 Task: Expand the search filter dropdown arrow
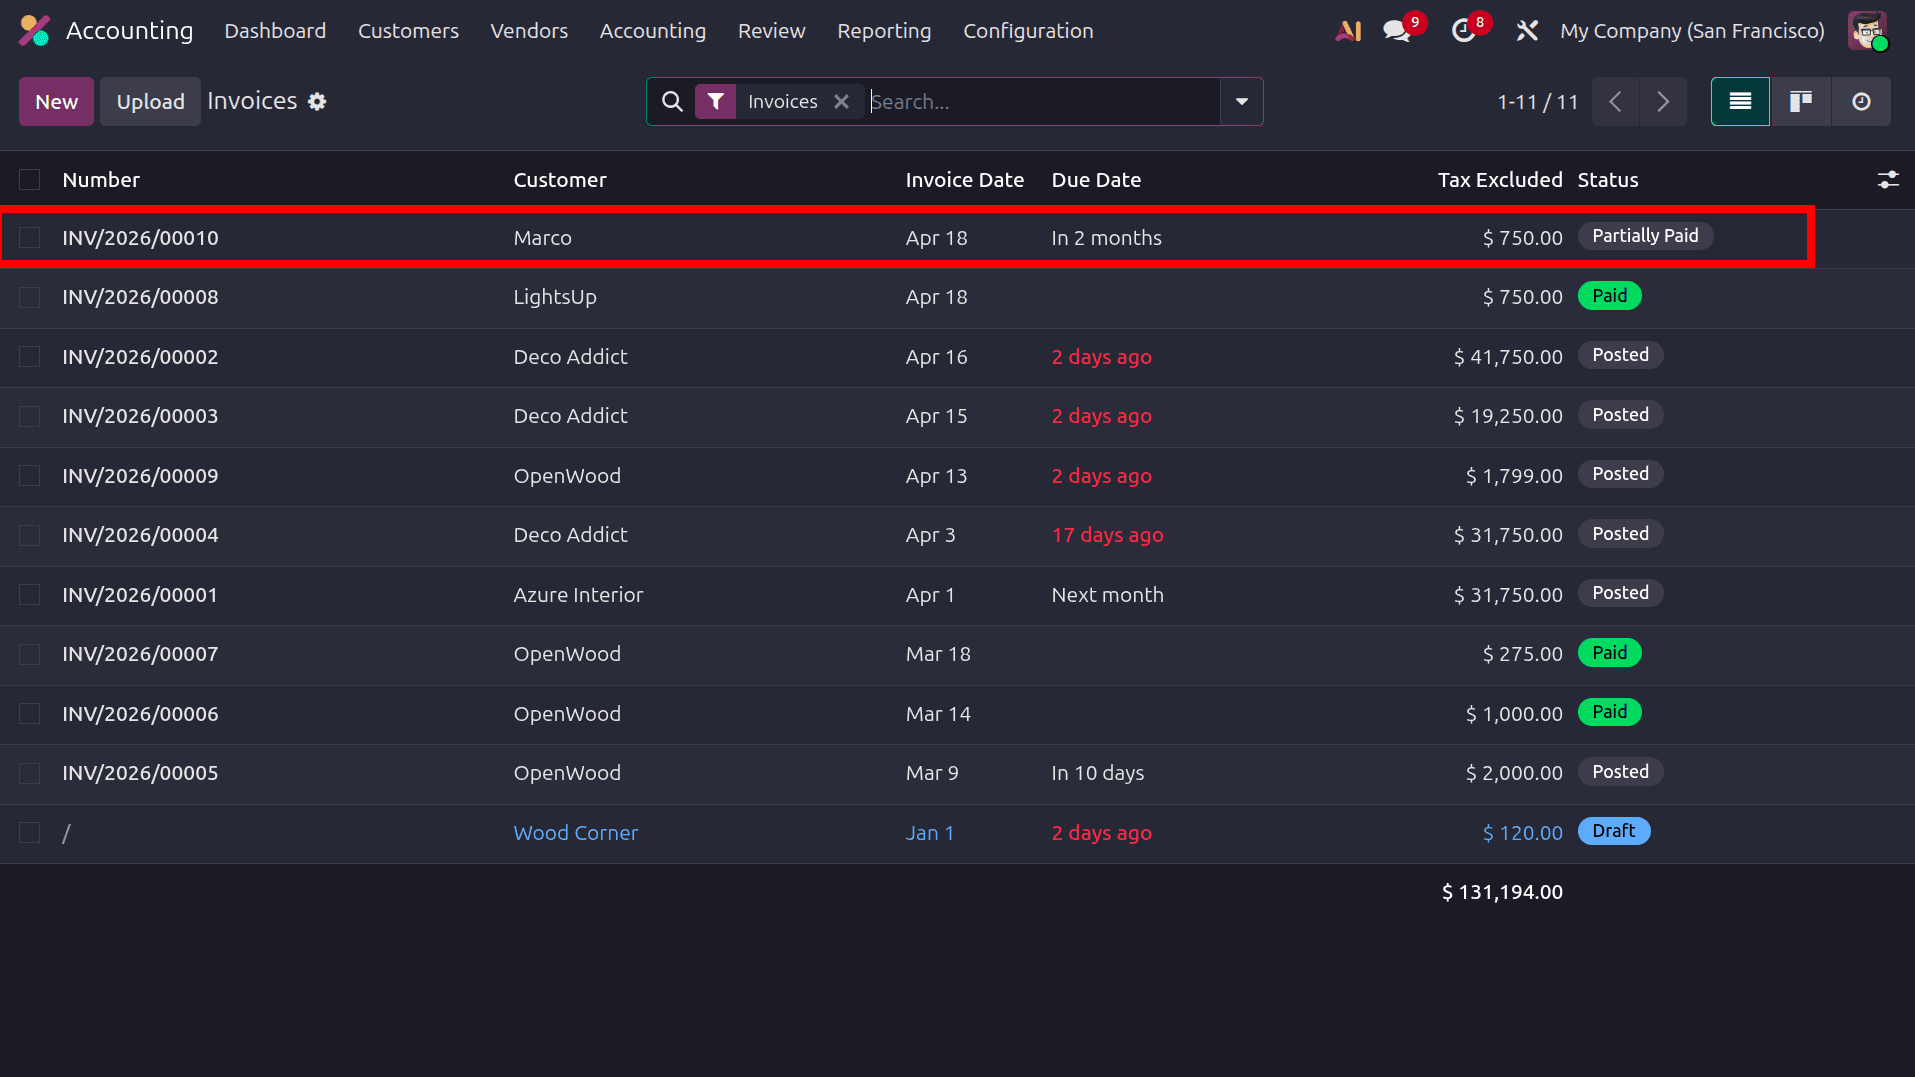1241,101
